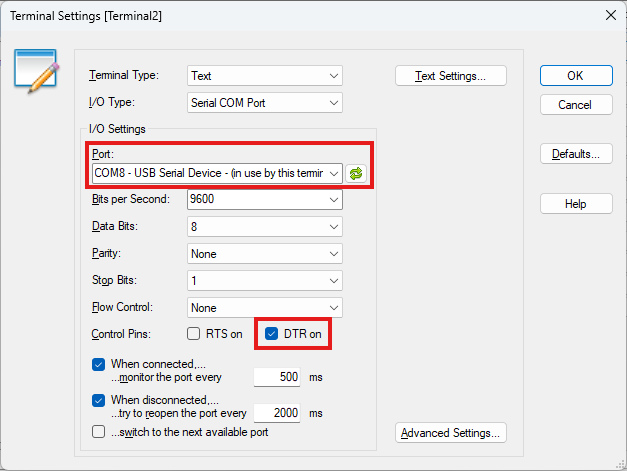This screenshot has height=471, width=627.
Task: Expand the Data Bits dropdown
Action: click(265, 227)
